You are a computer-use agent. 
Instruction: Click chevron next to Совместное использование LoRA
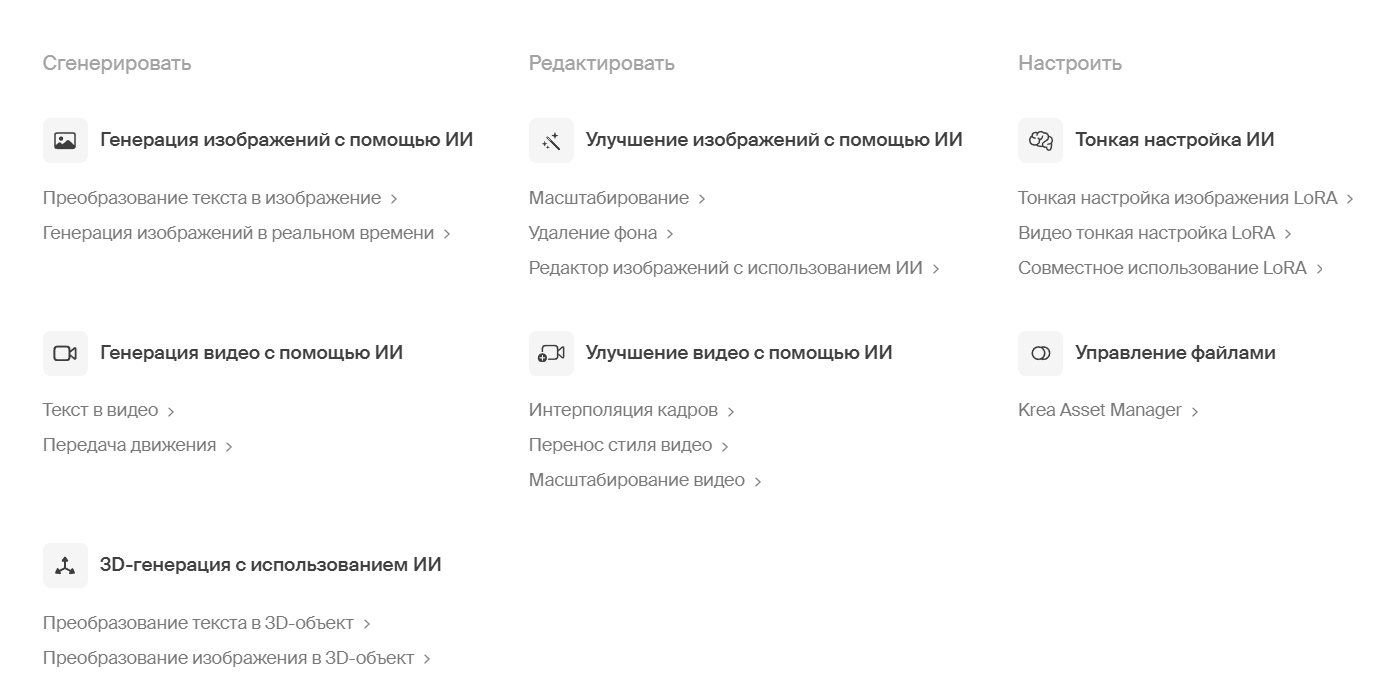pos(1320,269)
